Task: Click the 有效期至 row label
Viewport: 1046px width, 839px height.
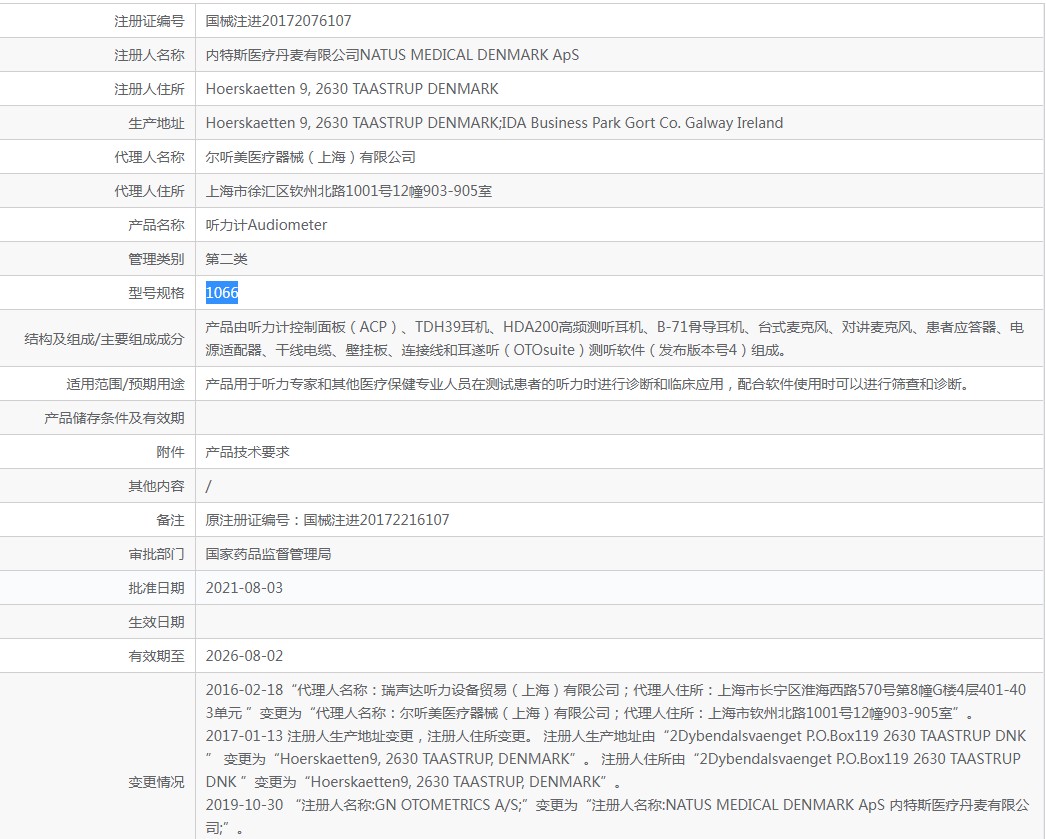Action: 156,656
